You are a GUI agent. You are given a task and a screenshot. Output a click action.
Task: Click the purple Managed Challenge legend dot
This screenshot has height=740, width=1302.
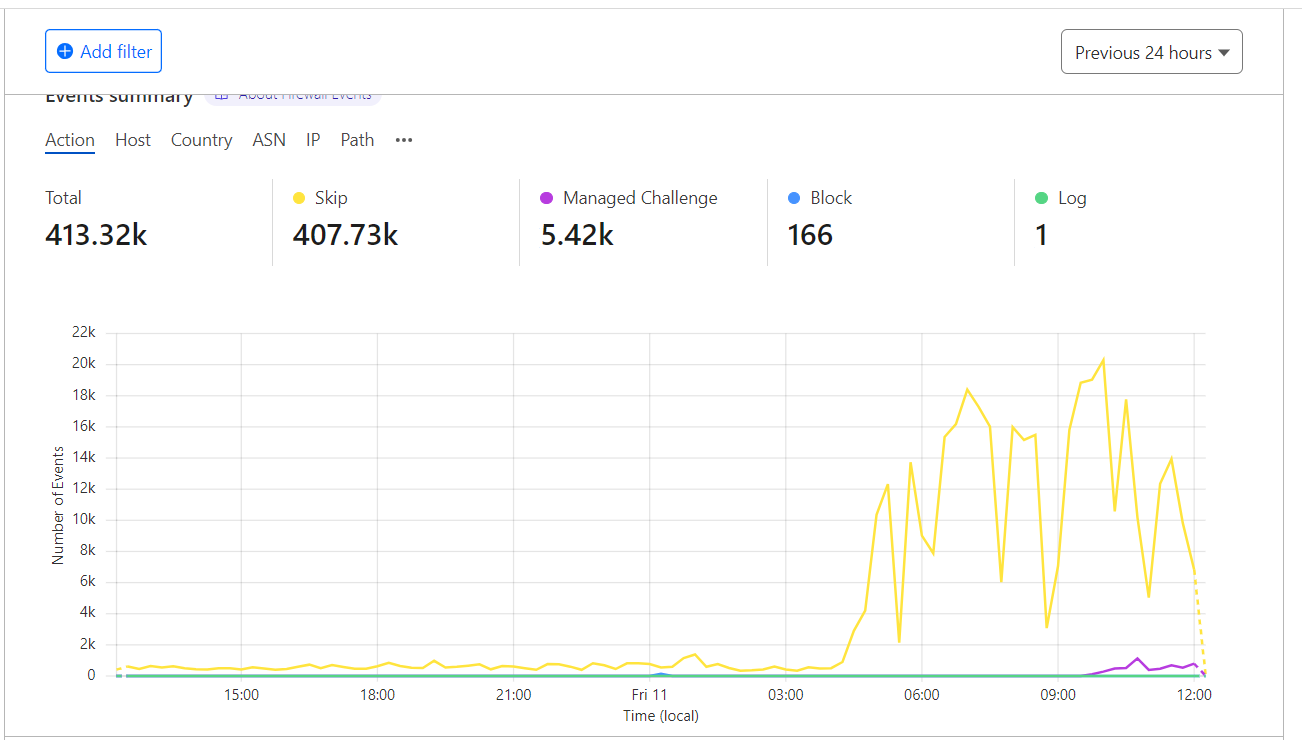546,198
